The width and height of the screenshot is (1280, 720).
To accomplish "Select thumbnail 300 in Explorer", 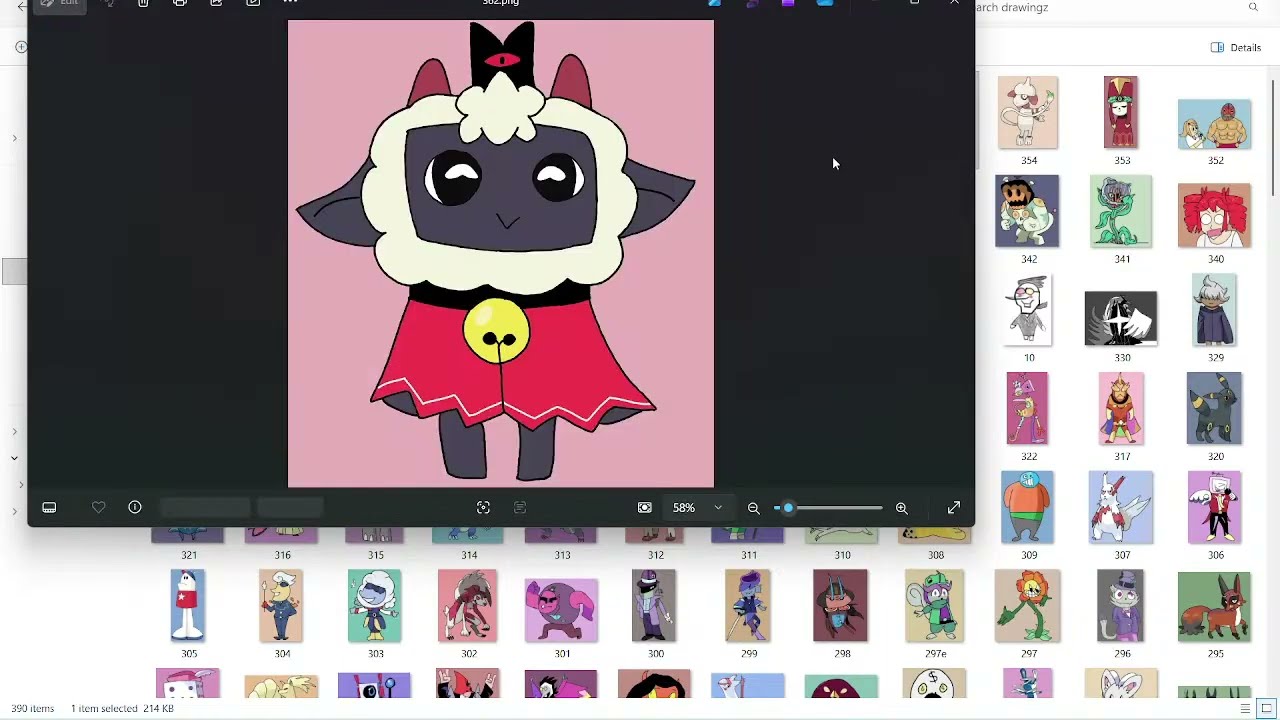I will pos(654,605).
